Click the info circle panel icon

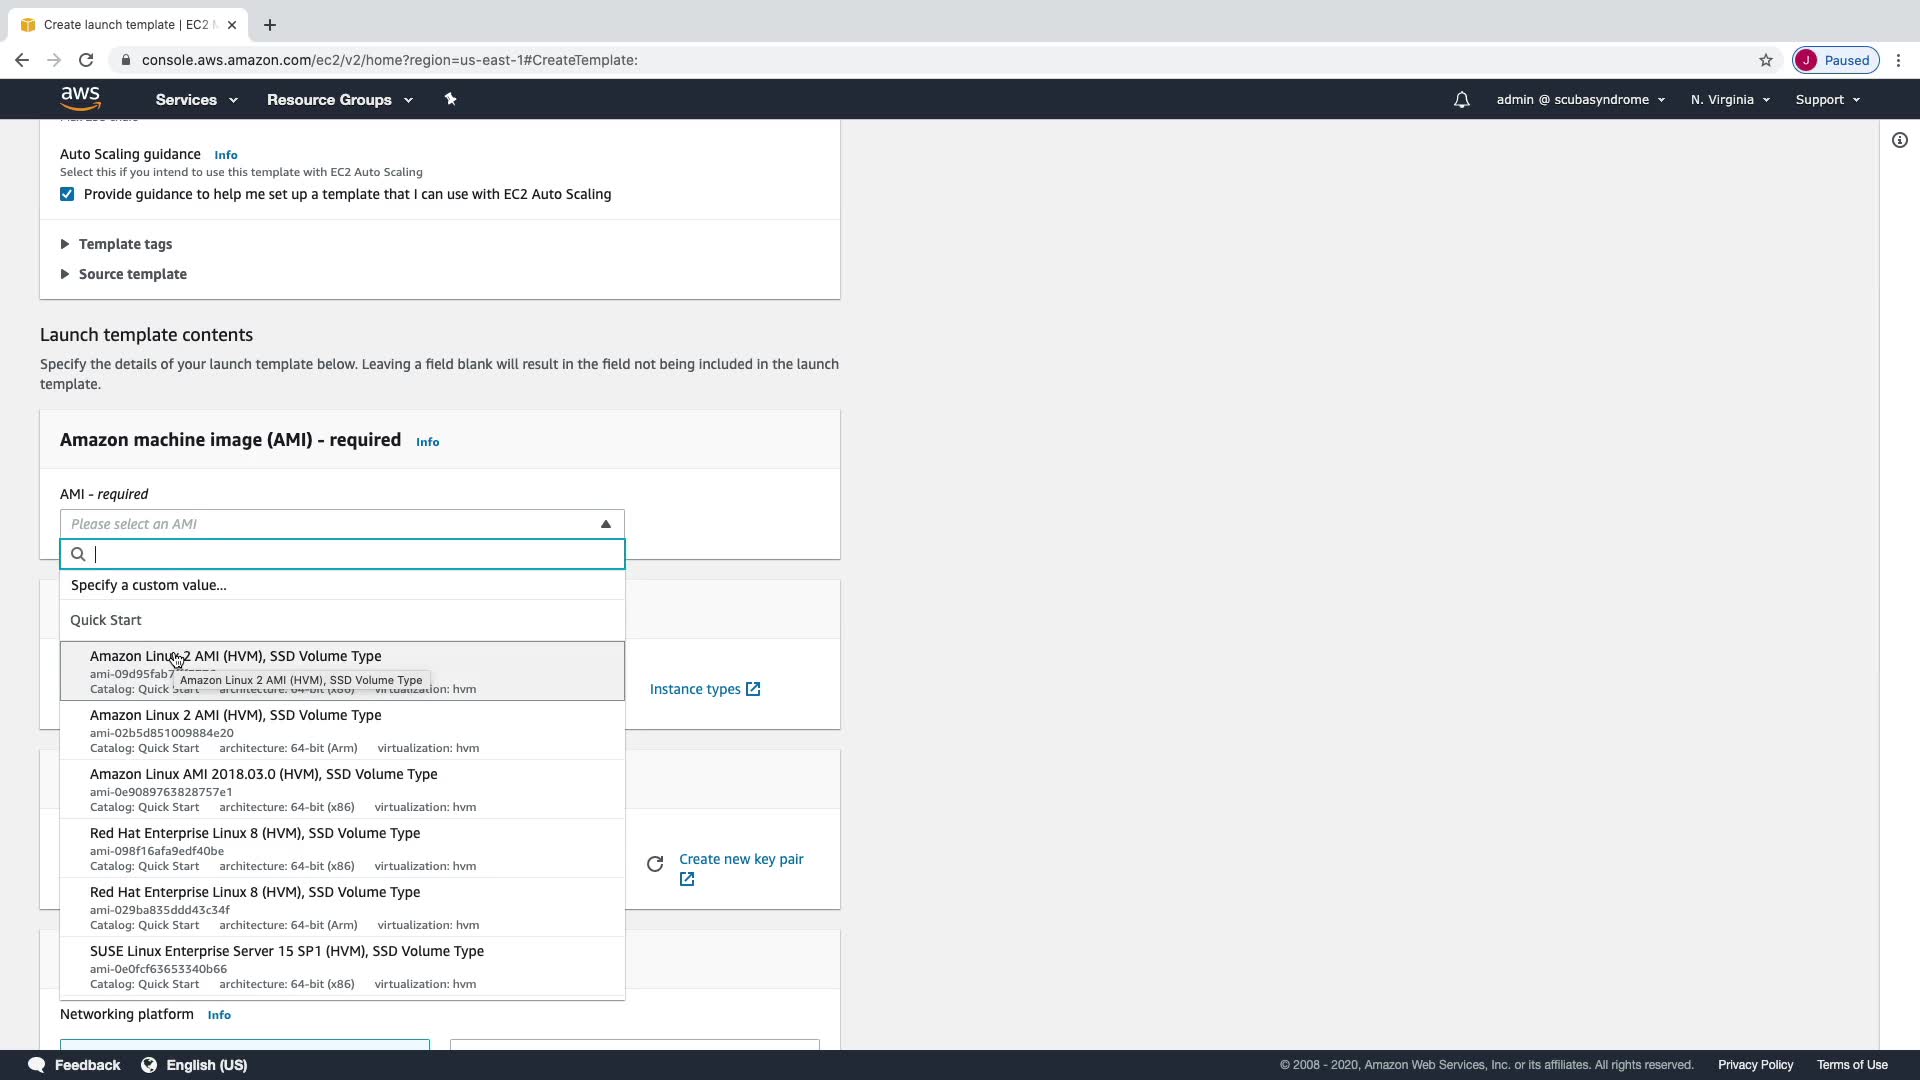(x=1899, y=140)
